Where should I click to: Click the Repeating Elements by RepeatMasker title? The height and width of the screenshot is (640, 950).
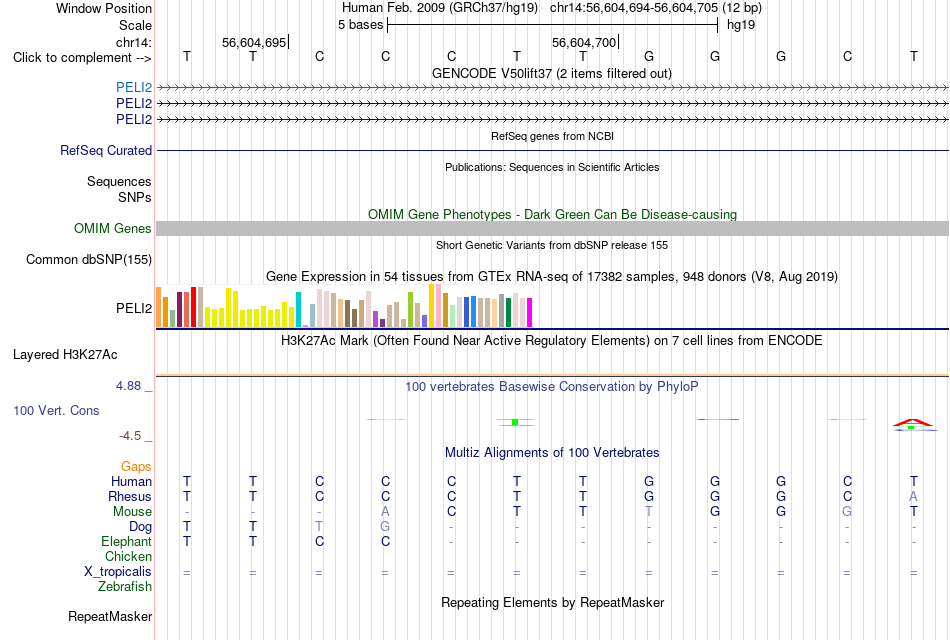(x=552, y=602)
